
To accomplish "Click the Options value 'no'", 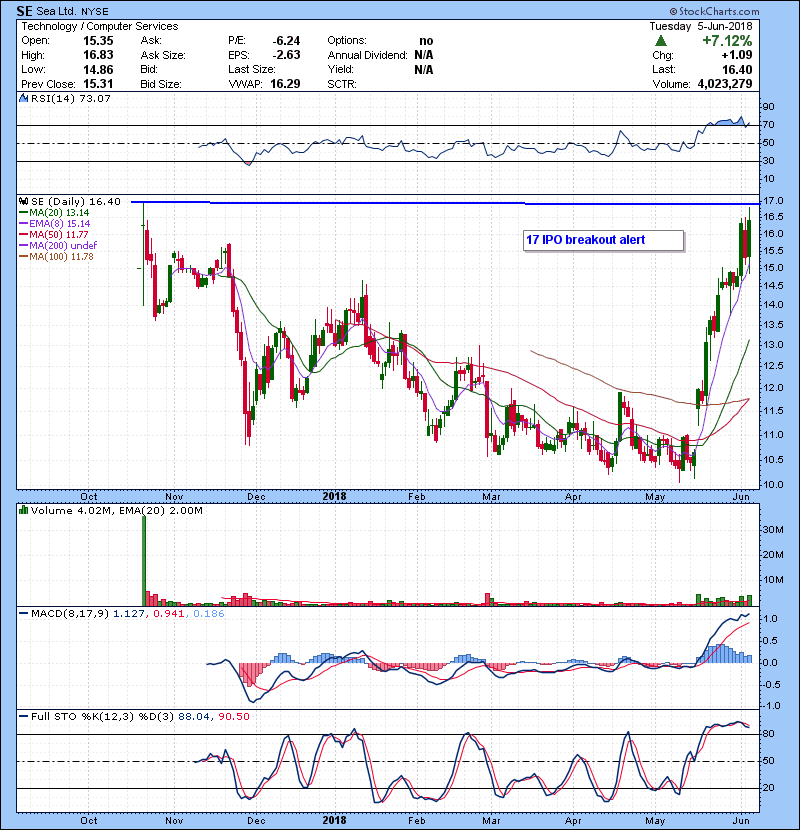I will 426,41.
